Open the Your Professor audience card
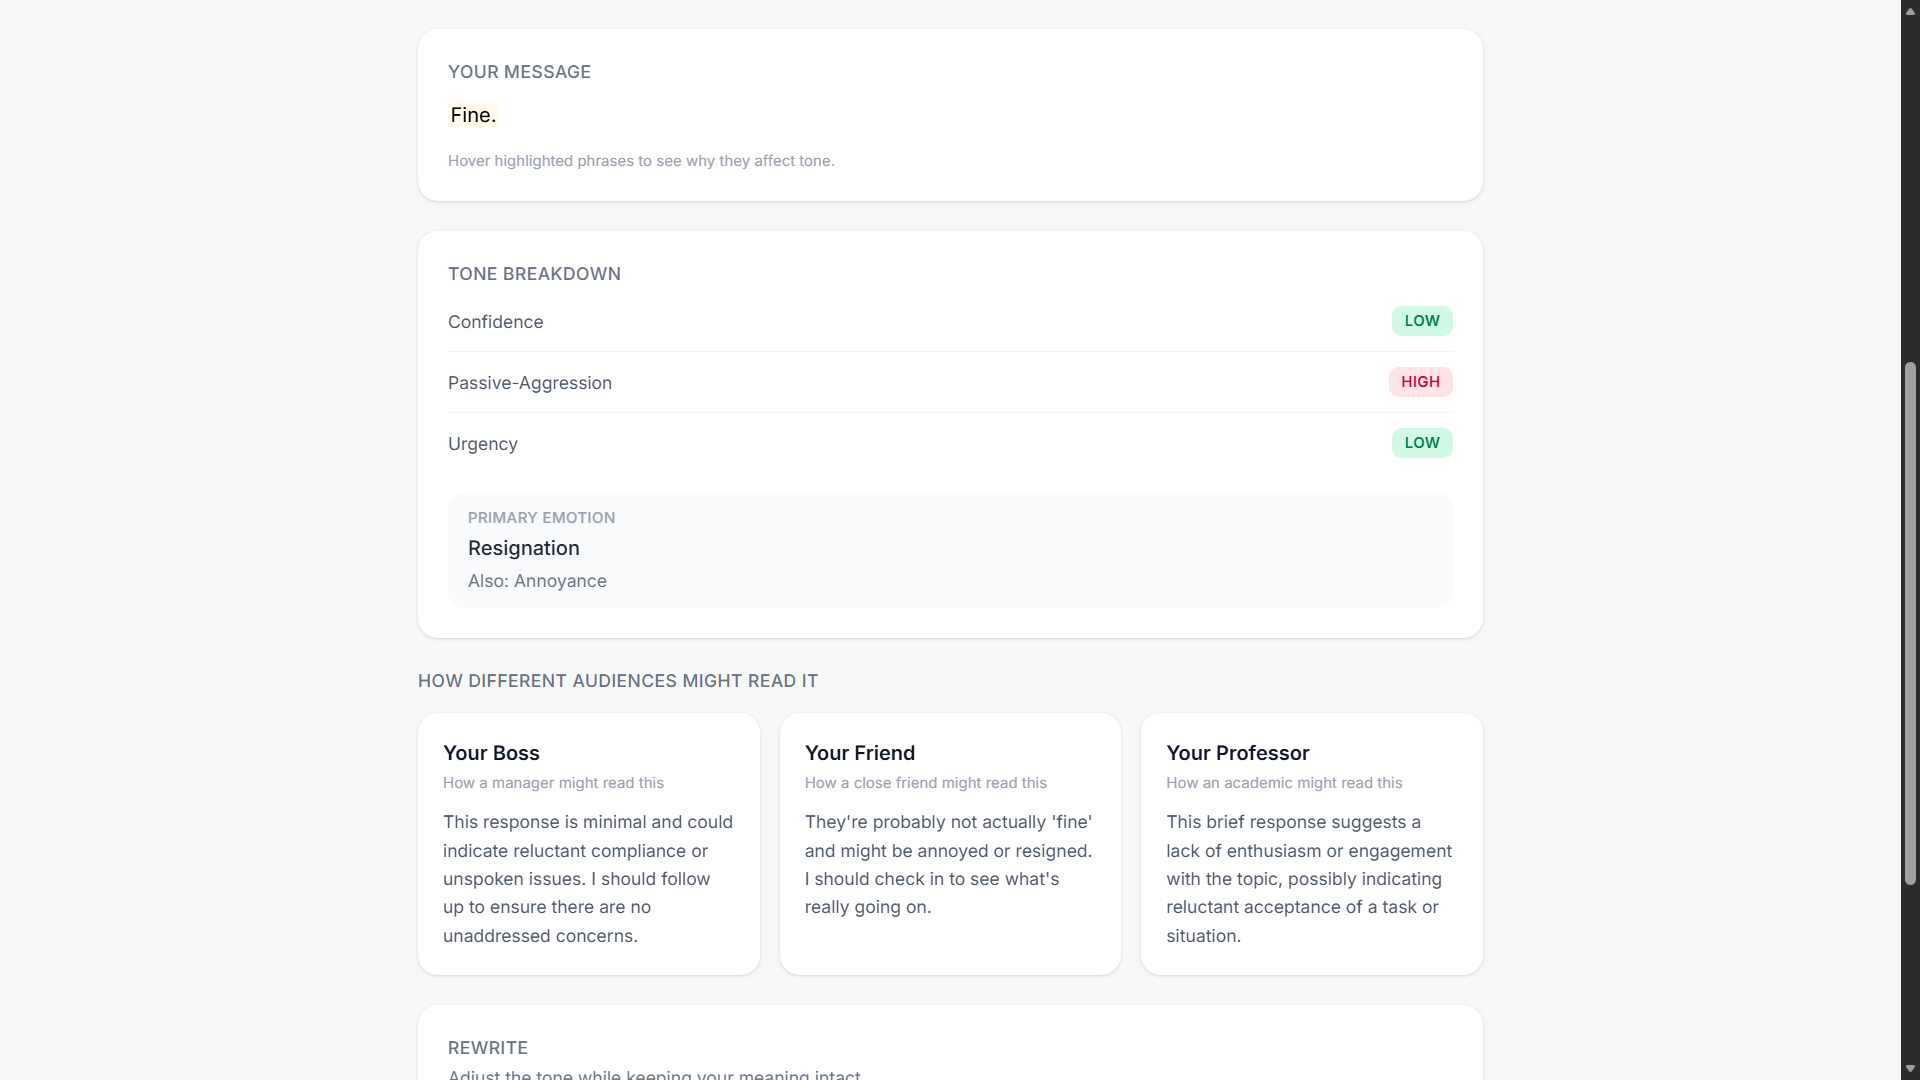 tap(1311, 844)
